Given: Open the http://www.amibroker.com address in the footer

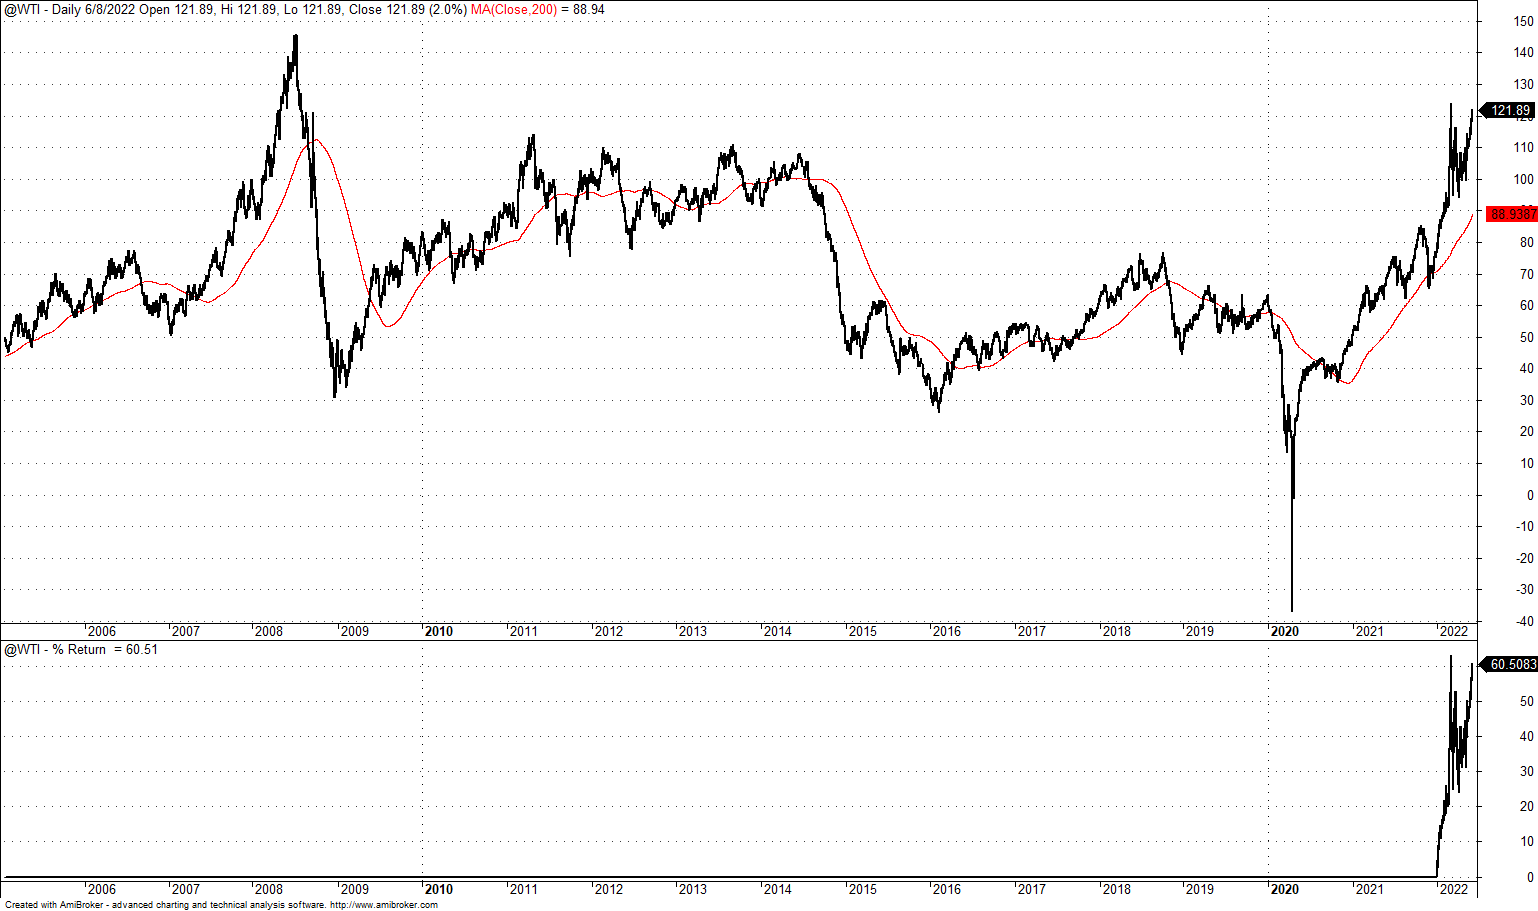Looking at the screenshot, I should click(x=384, y=905).
